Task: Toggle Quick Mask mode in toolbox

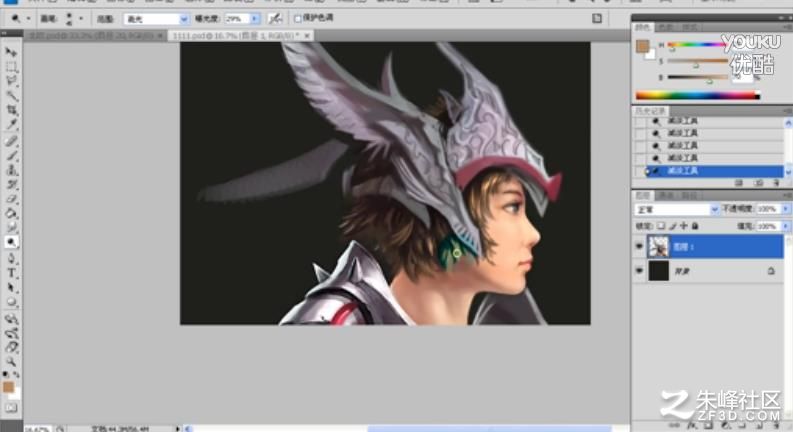Action: [11, 407]
